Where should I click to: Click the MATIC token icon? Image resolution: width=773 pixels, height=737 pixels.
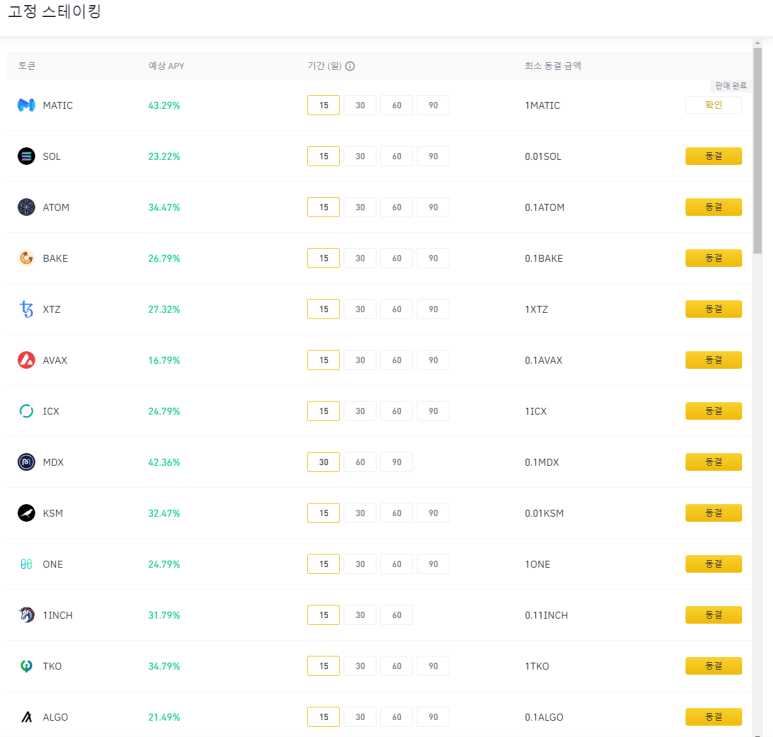(26, 105)
